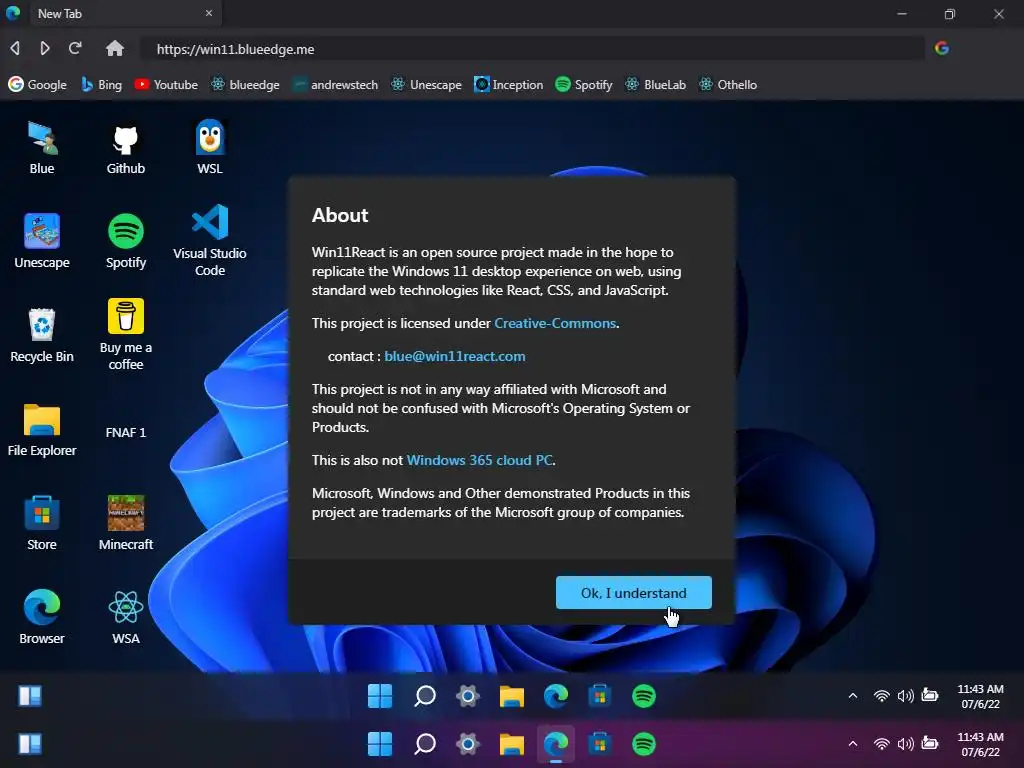Open the Browser desktop icon
The width and height of the screenshot is (1024, 768).
(42, 617)
